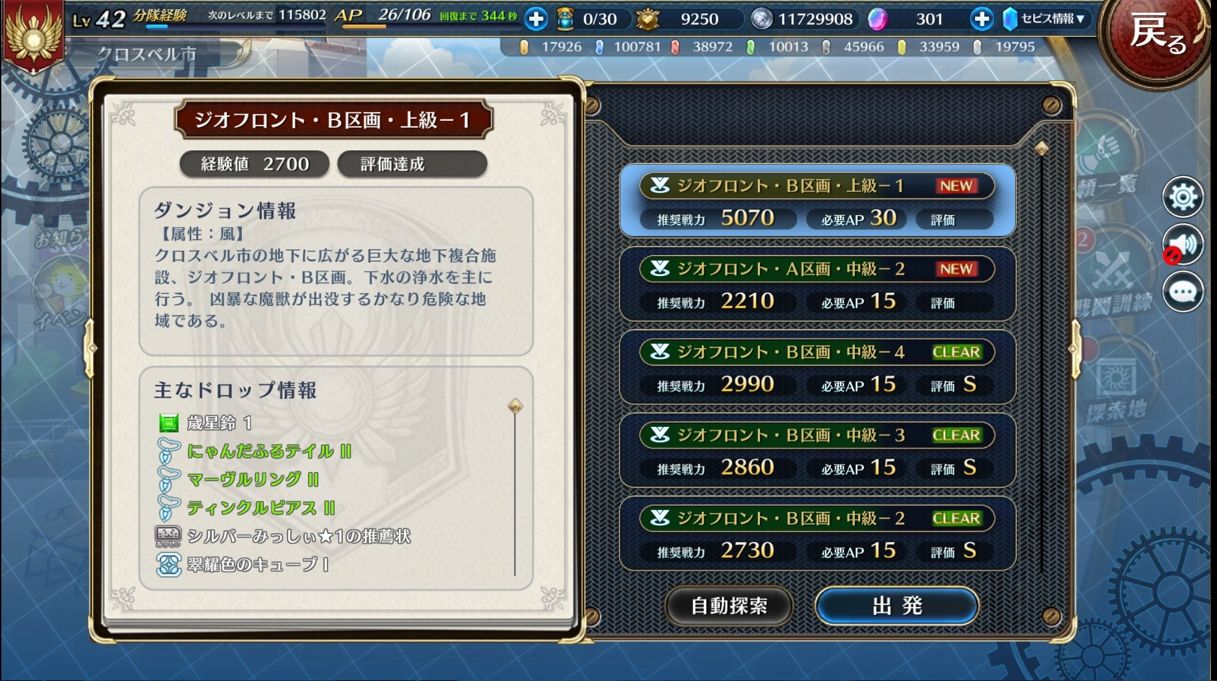Tap the plus icon next to gem count 301
The width and height of the screenshot is (1217, 681).
pos(982,18)
